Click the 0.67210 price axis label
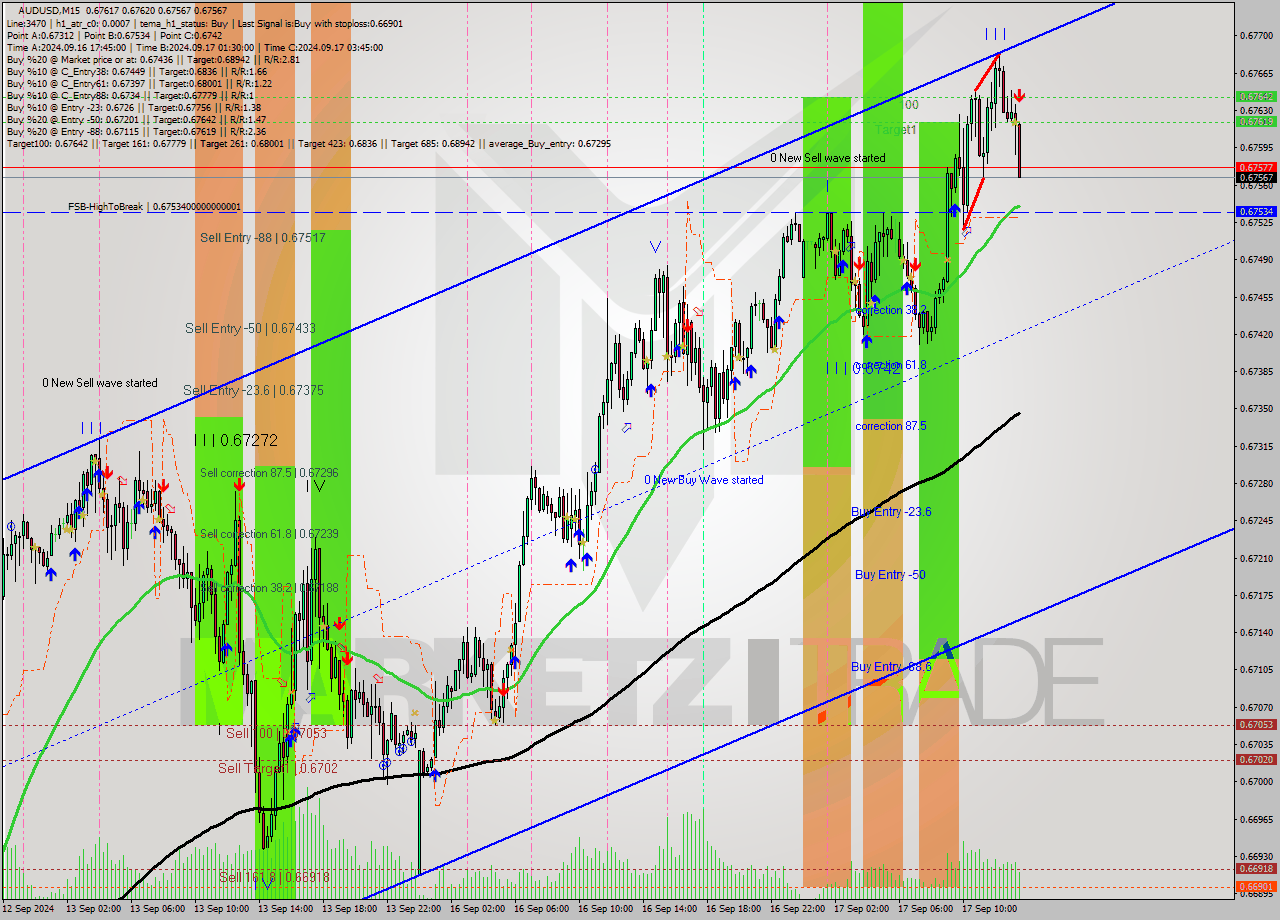The width and height of the screenshot is (1280, 920). pos(1256,558)
